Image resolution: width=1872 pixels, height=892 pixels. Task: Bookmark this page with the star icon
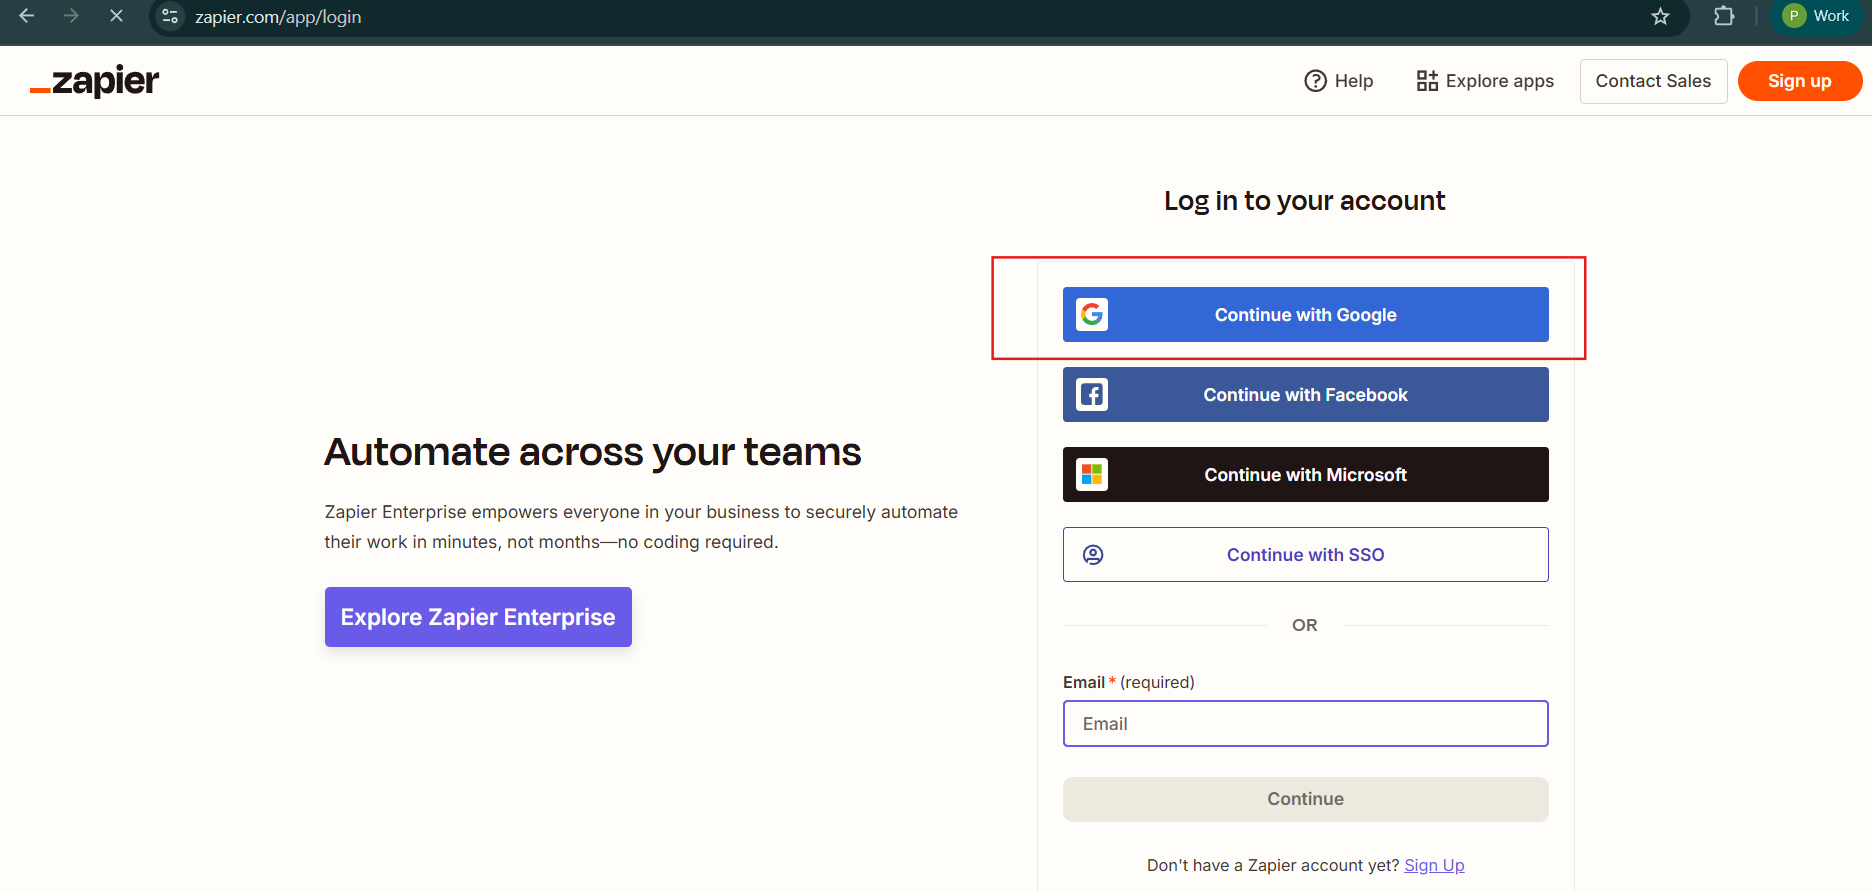pyautogui.click(x=1660, y=17)
